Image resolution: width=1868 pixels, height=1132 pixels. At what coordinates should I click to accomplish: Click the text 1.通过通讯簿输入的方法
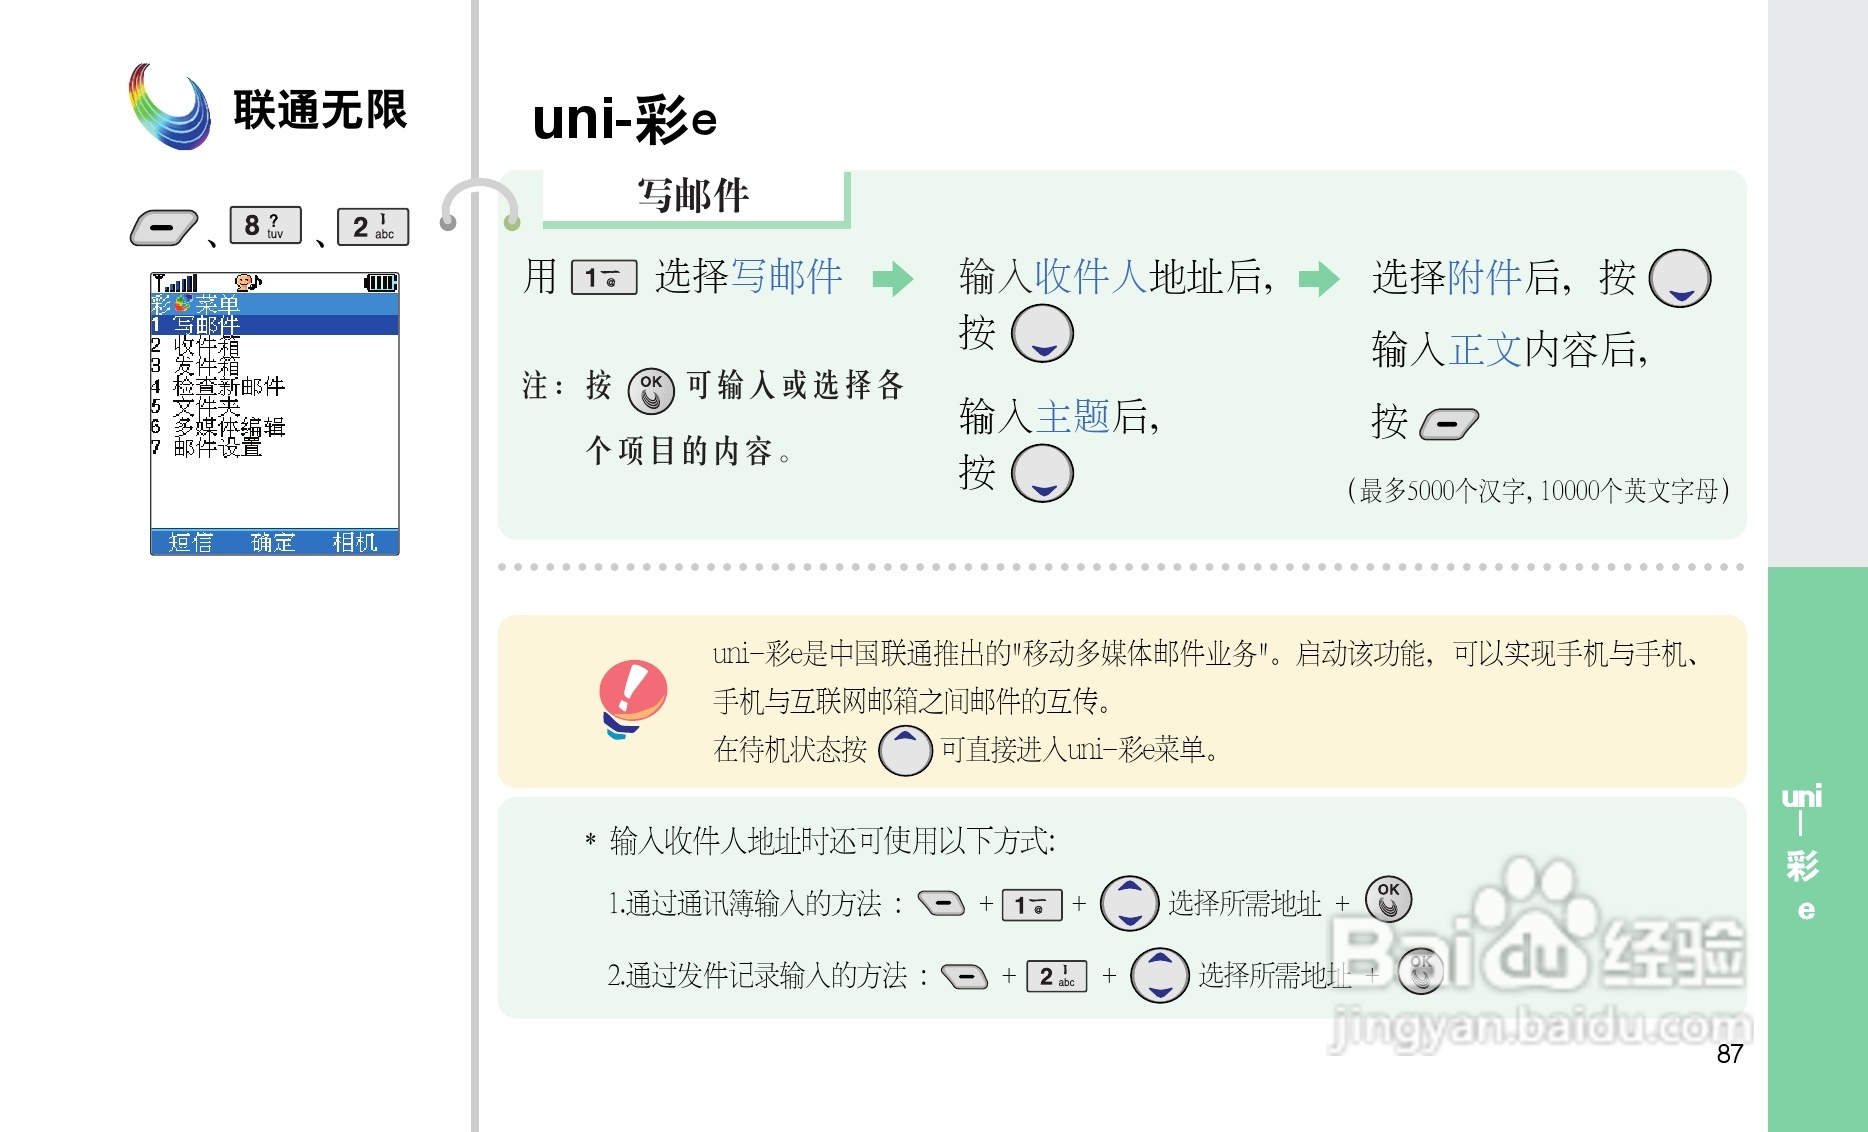[x=744, y=904]
